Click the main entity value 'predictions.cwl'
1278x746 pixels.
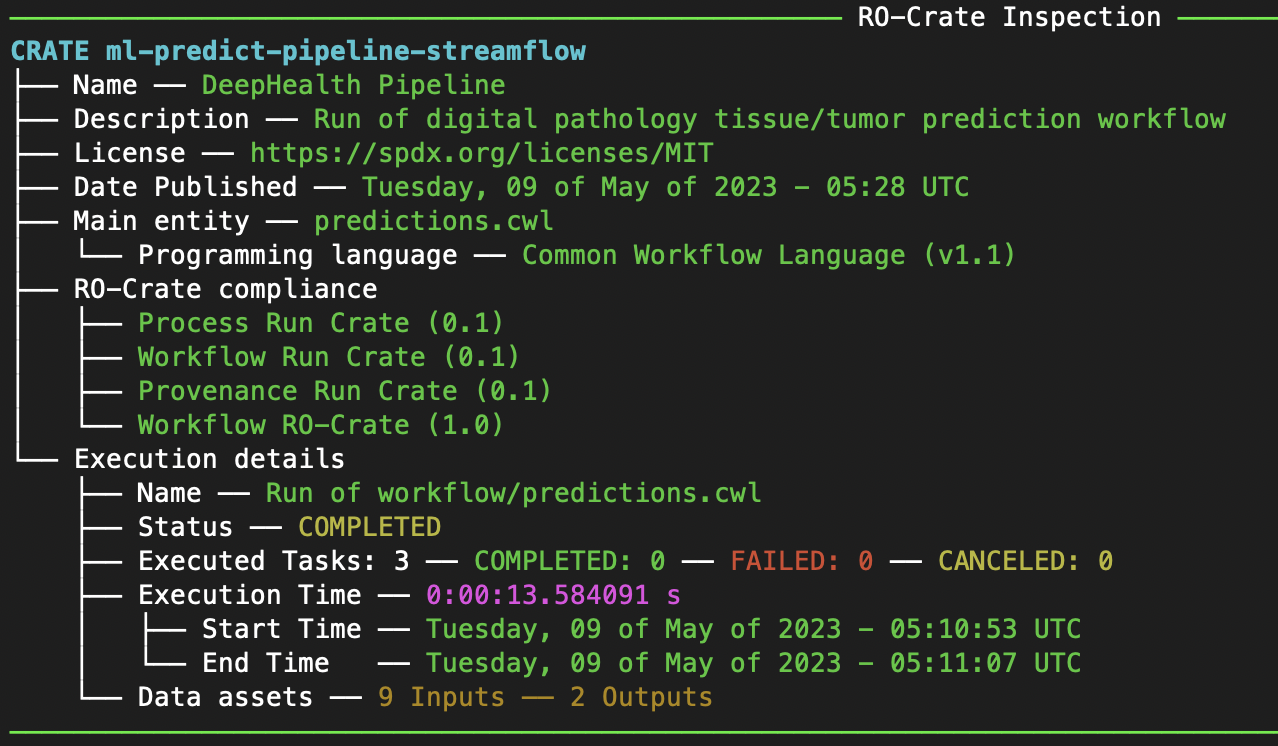pos(434,221)
